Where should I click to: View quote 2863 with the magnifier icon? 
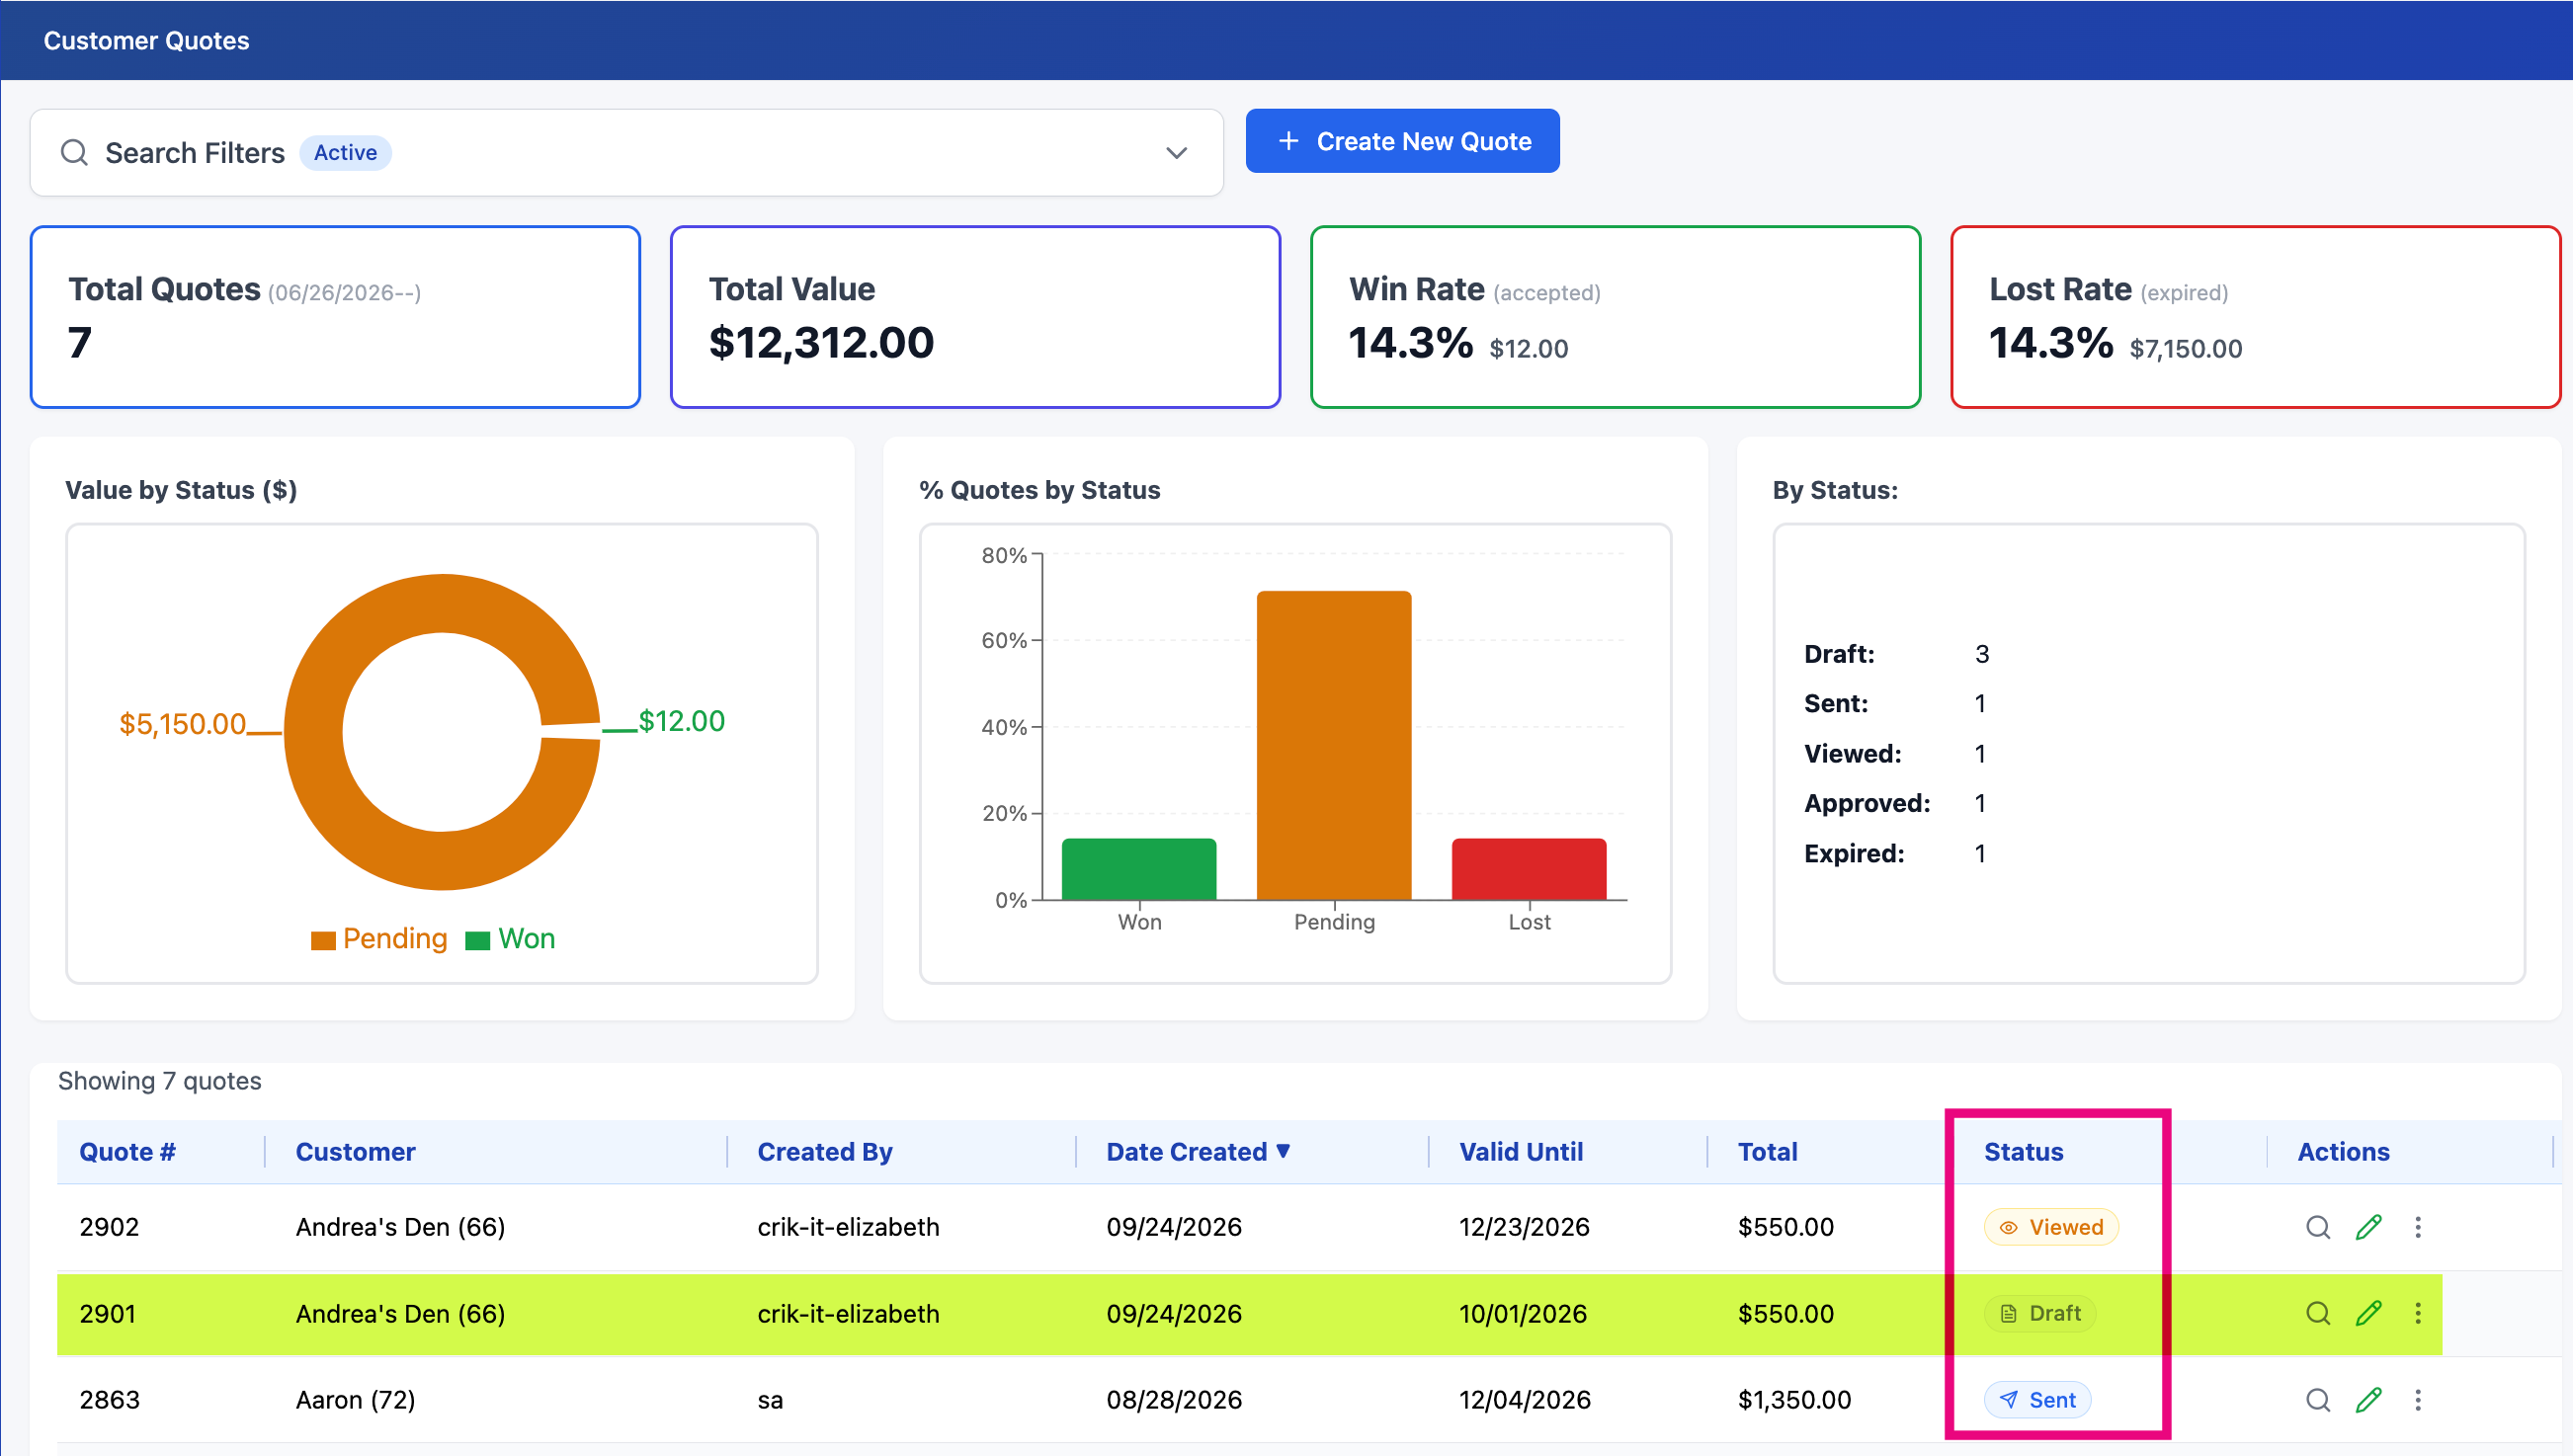tap(2317, 1400)
